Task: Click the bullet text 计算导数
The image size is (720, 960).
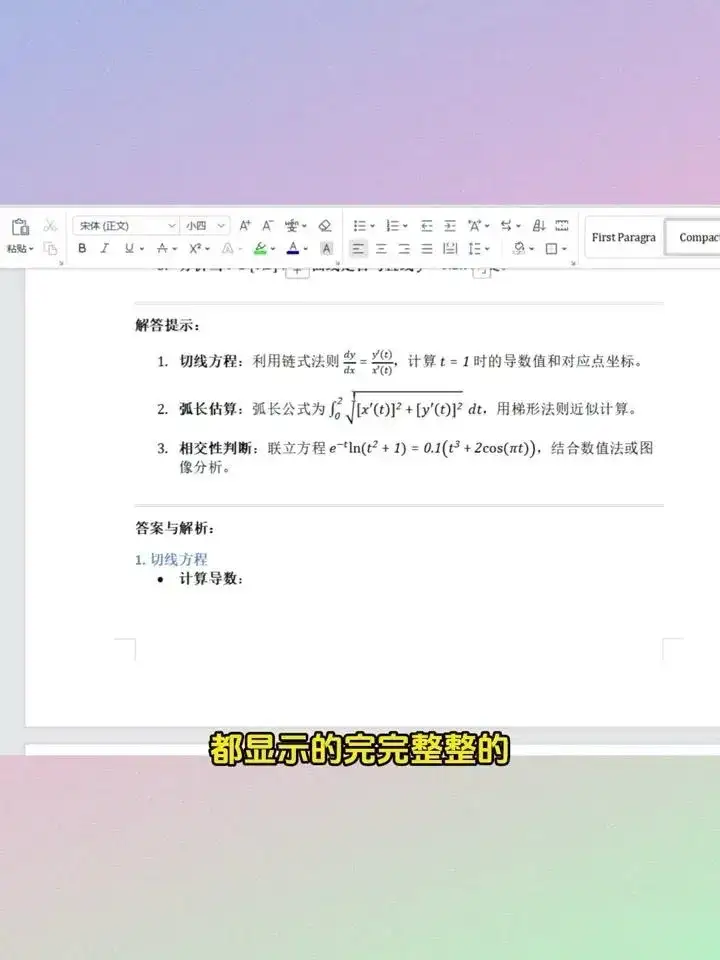Action: (x=211, y=579)
